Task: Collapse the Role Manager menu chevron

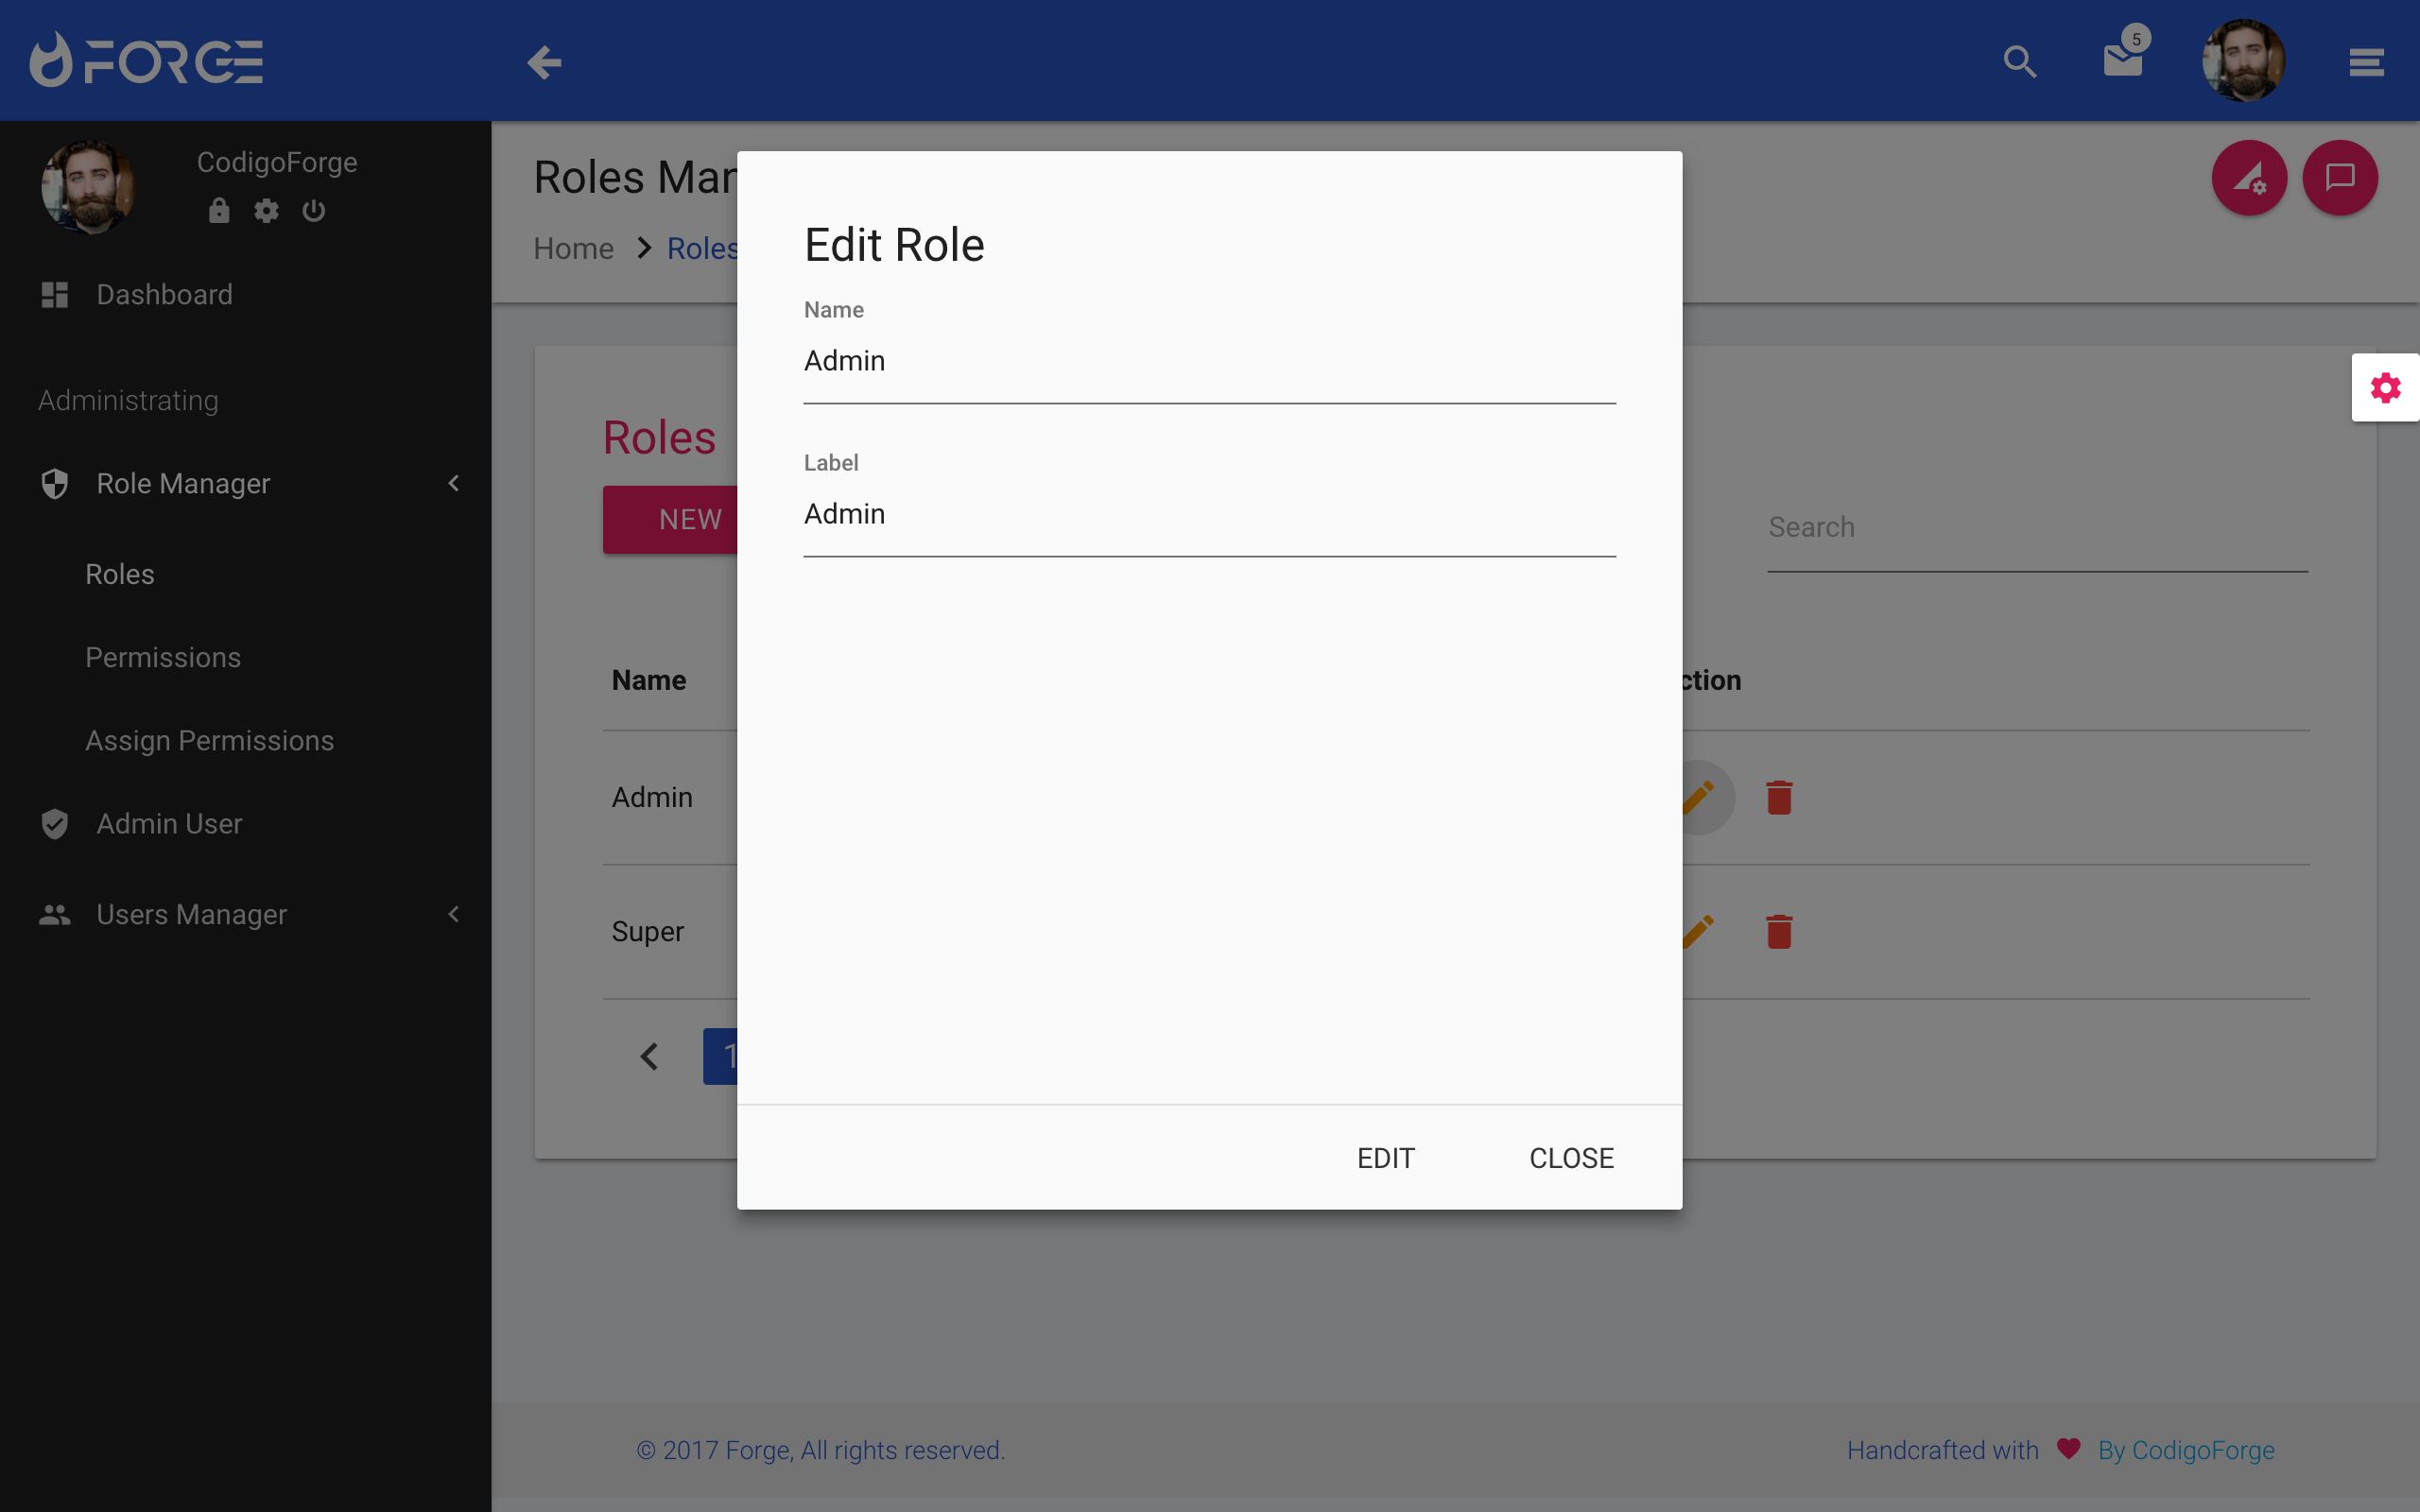Action: click(453, 484)
